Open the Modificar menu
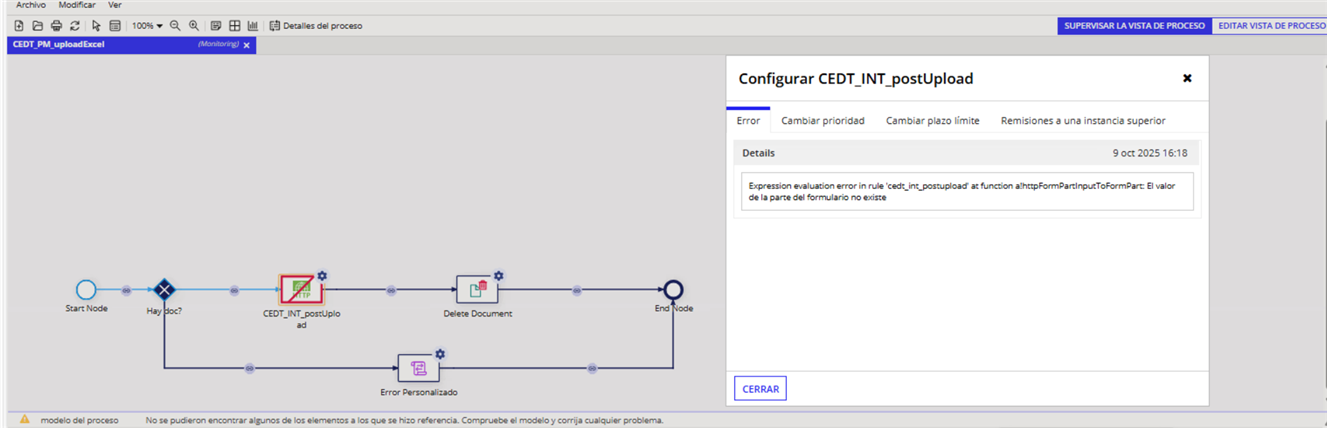 tap(77, 5)
